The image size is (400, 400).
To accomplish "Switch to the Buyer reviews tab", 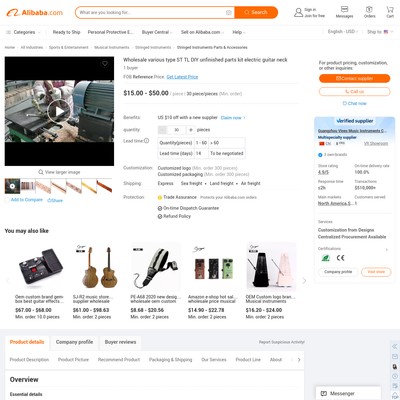I will 120,342.
